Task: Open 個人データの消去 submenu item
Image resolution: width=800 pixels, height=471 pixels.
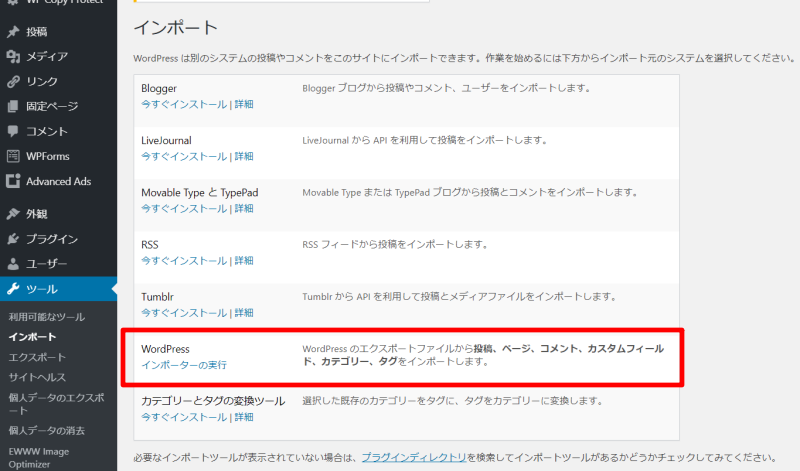Action: (46, 431)
